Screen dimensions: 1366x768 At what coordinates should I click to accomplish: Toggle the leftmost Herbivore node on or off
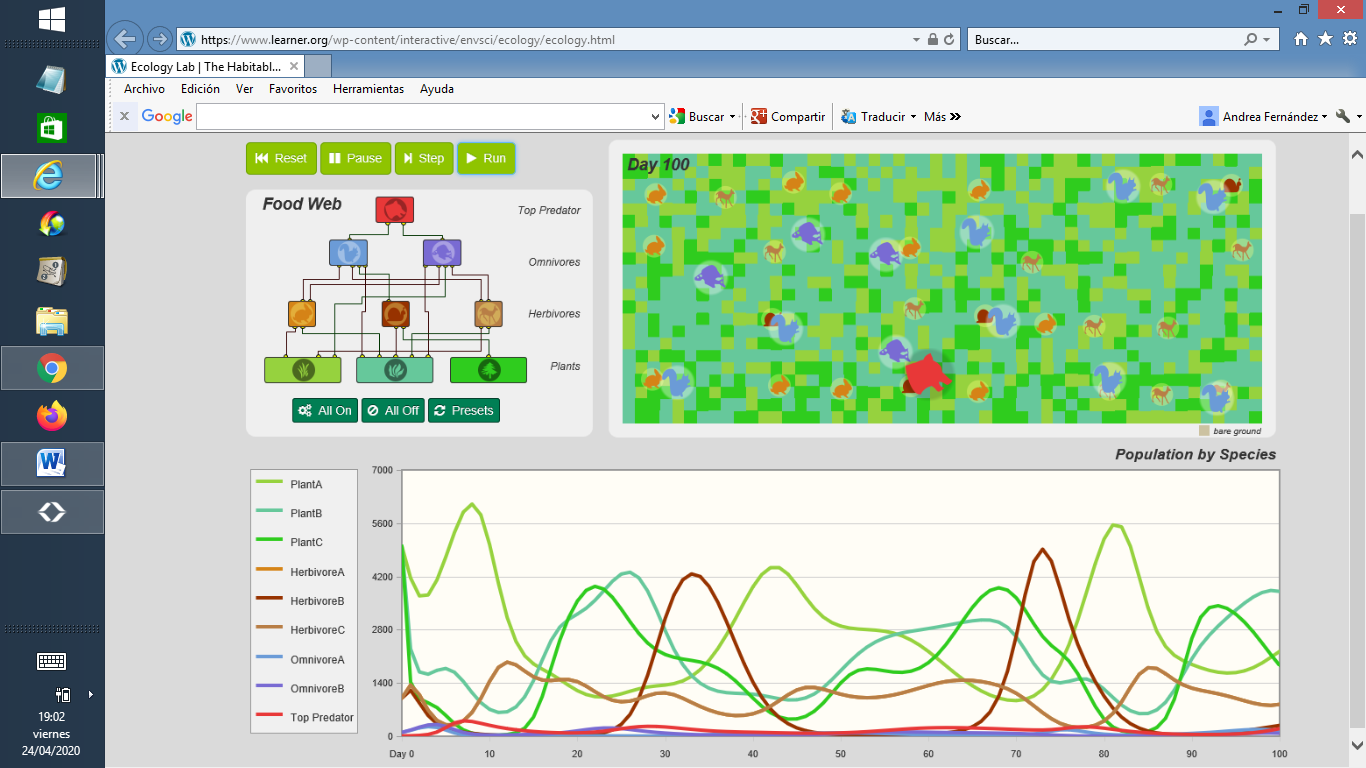point(301,313)
